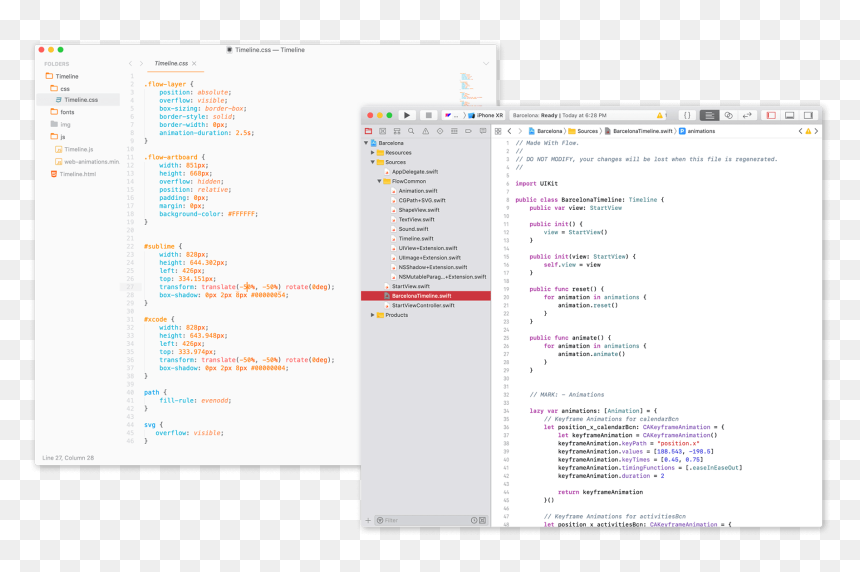Open related items grid in Xcode jump bar
Viewport: 860px width, 572px height.
[498, 131]
